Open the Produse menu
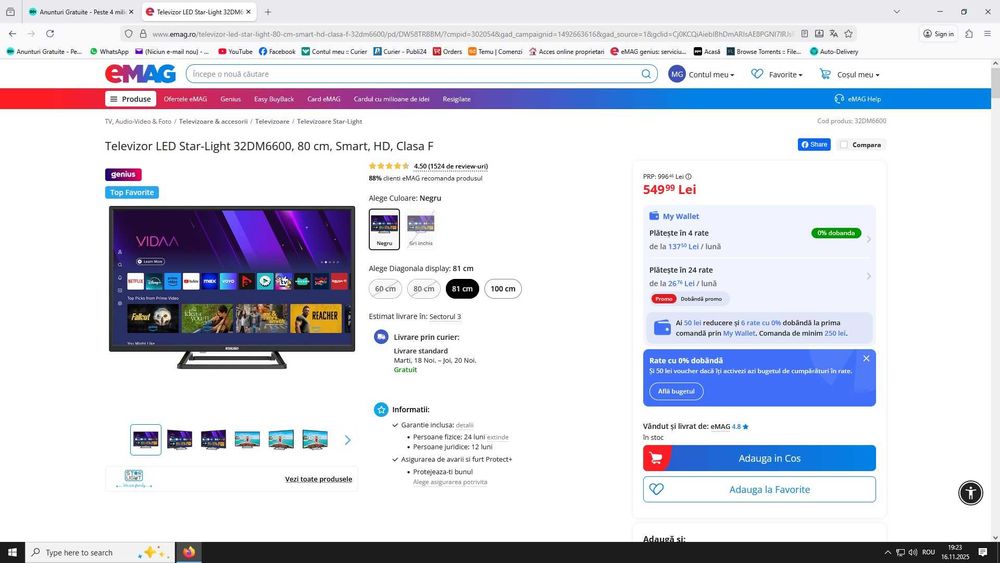This screenshot has width=1000, height=563. click(131, 99)
